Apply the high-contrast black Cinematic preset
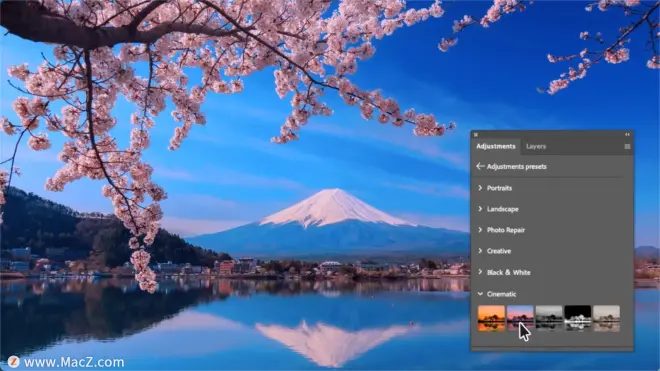Screen dimensions: 660x371 coord(578,318)
